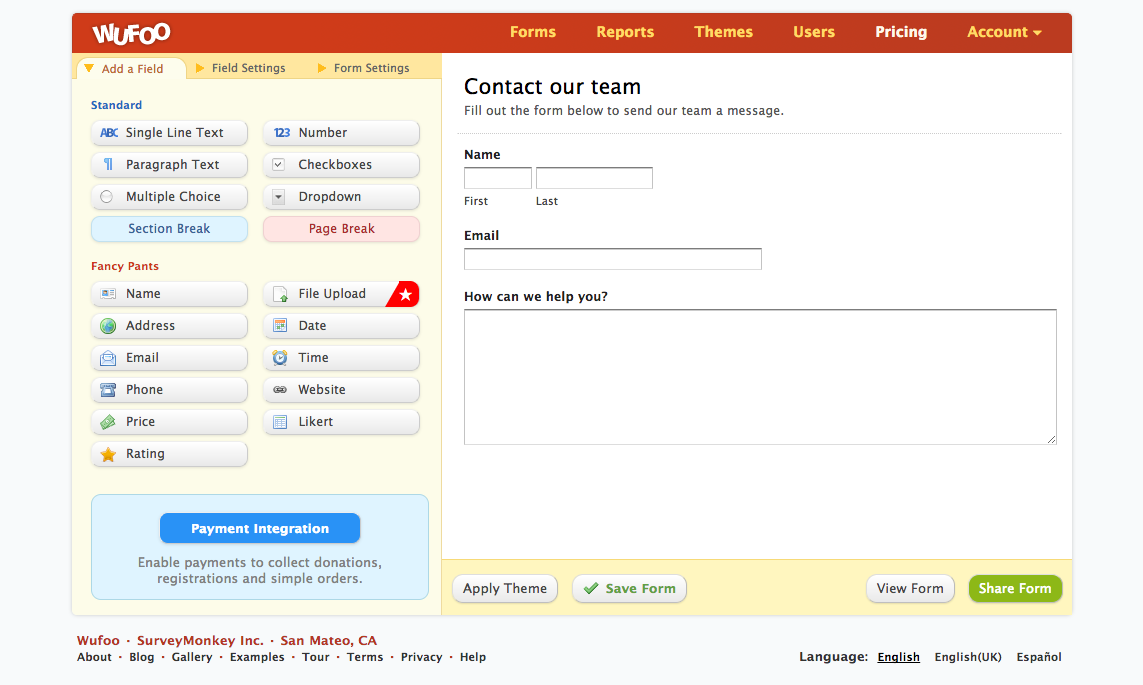Click into the First name input
The image size is (1143, 685).
pos(498,178)
